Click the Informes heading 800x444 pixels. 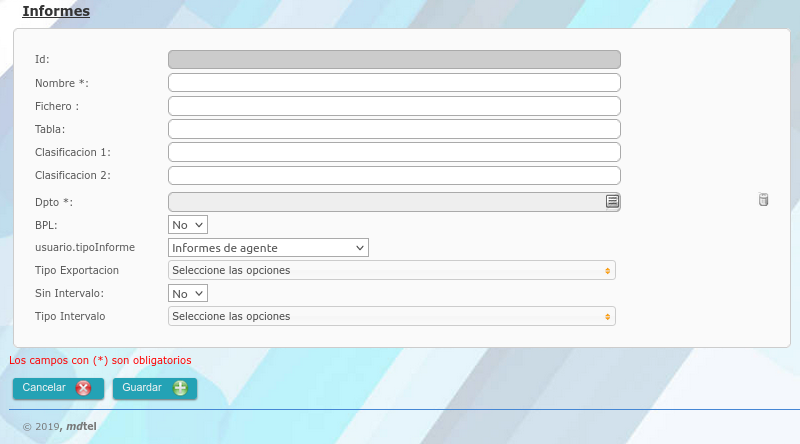click(56, 11)
